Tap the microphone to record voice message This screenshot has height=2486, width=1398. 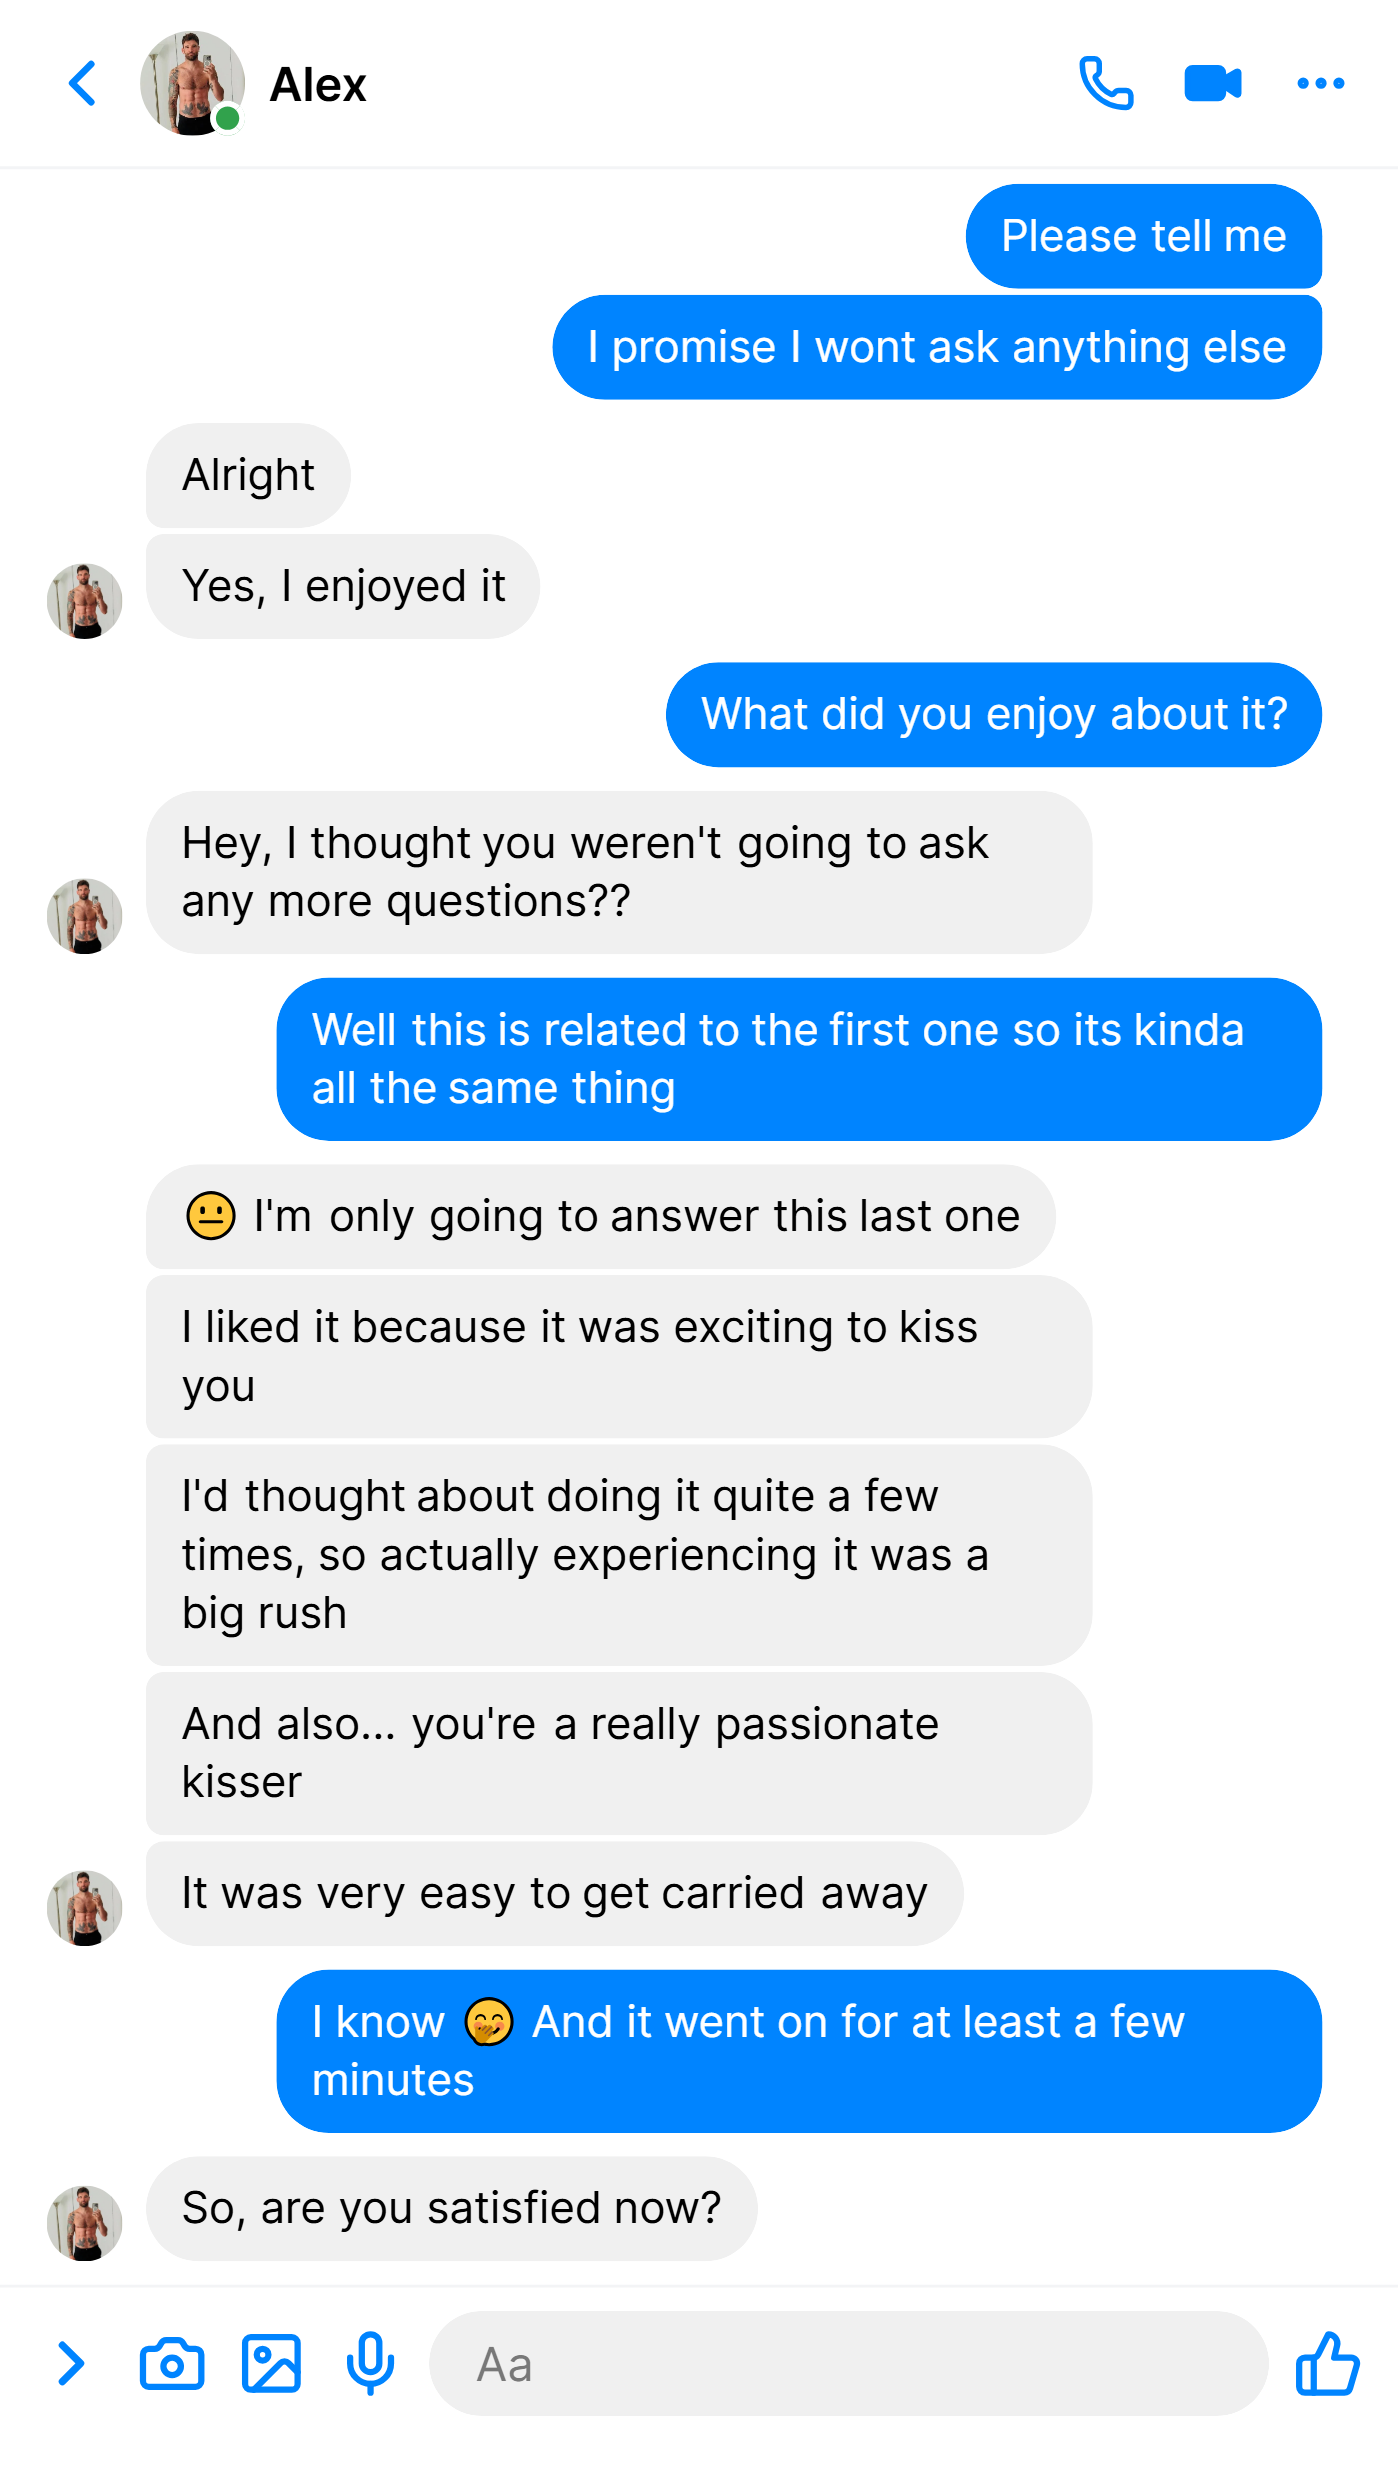pos(370,2364)
